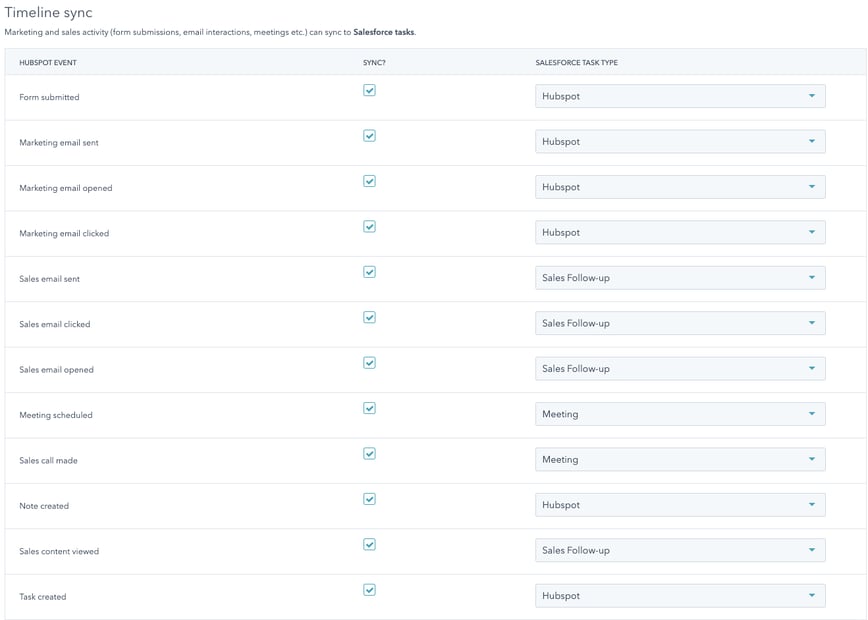
Task: Disable sync for Meeting scheduled
Action: (369, 408)
